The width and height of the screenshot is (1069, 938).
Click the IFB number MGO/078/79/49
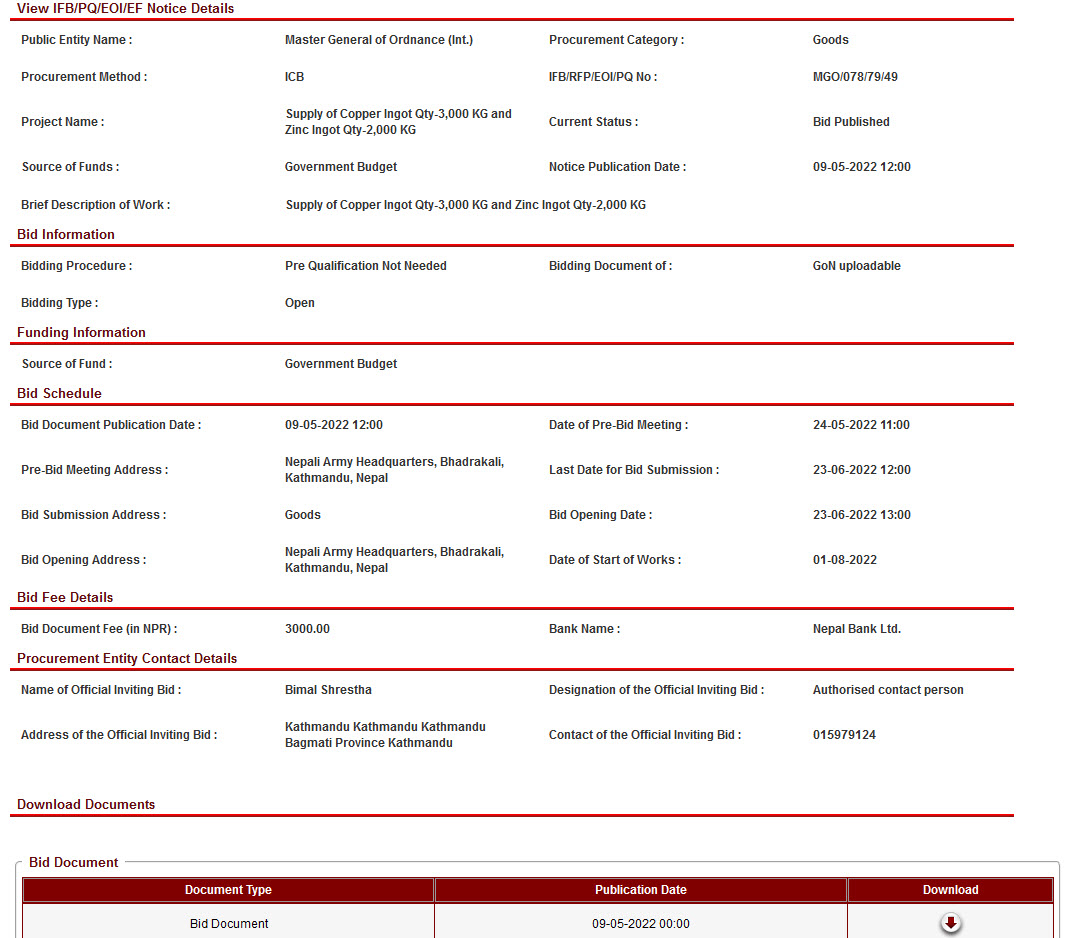855,77
